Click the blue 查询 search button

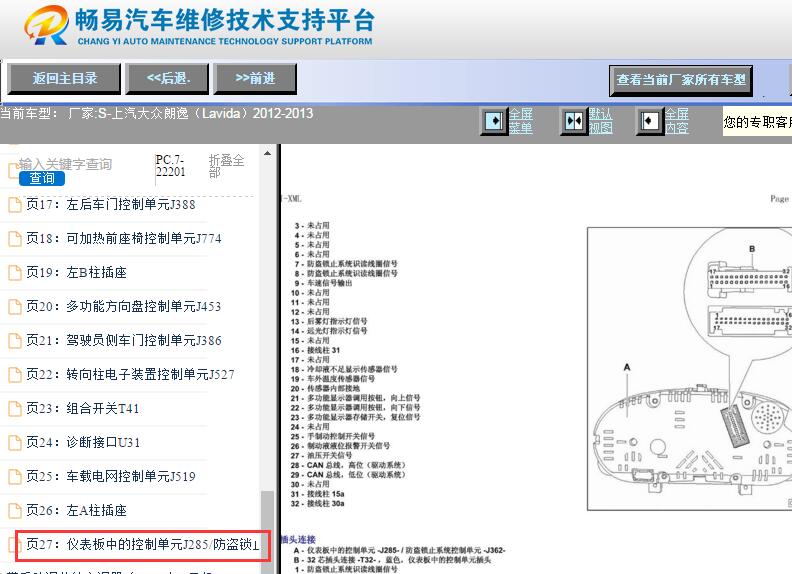coord(42,178)
